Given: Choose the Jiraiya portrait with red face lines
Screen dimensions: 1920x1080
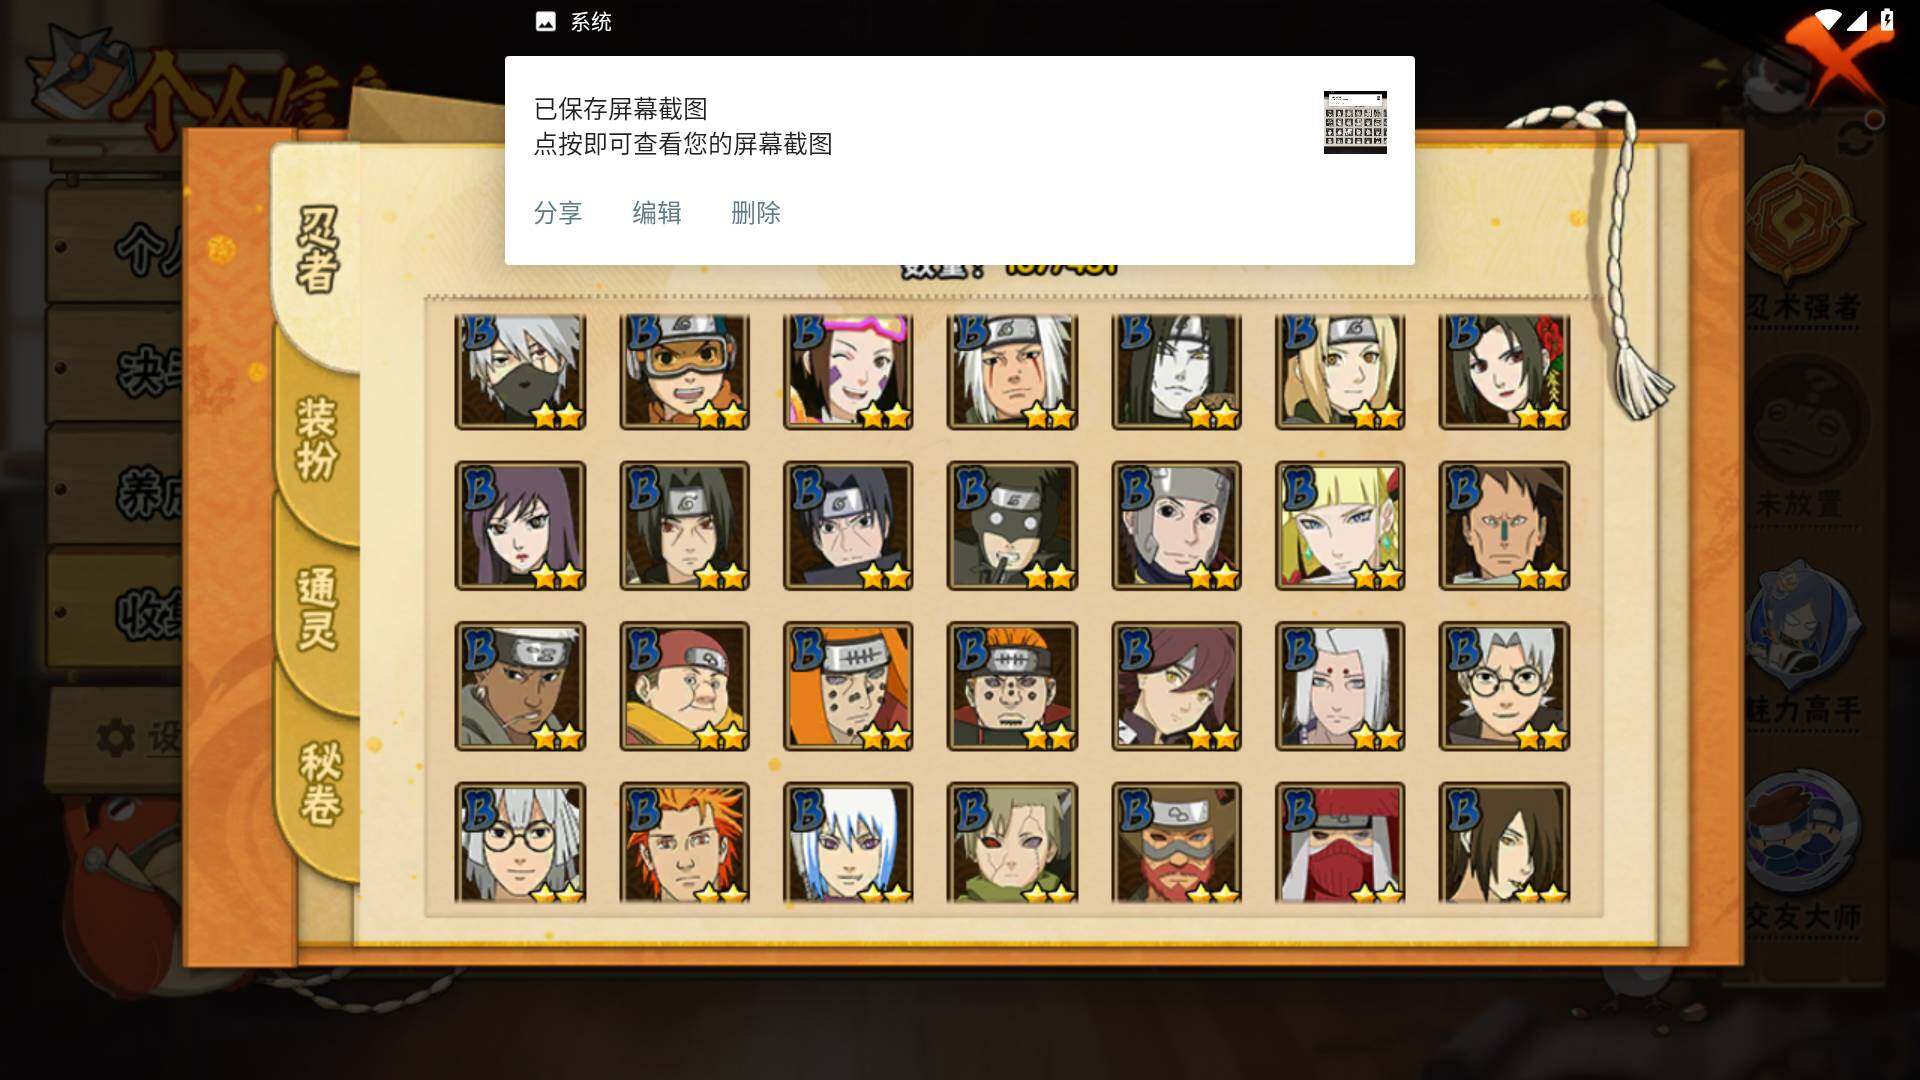Looking at the screenshot, I should tap(1012, 371).
